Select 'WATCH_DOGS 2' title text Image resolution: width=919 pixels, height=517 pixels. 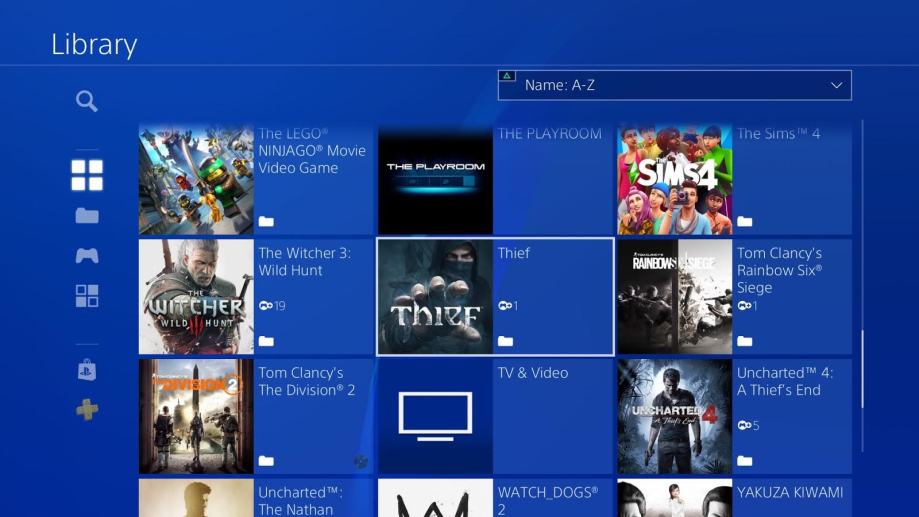(x=548, y=501)
